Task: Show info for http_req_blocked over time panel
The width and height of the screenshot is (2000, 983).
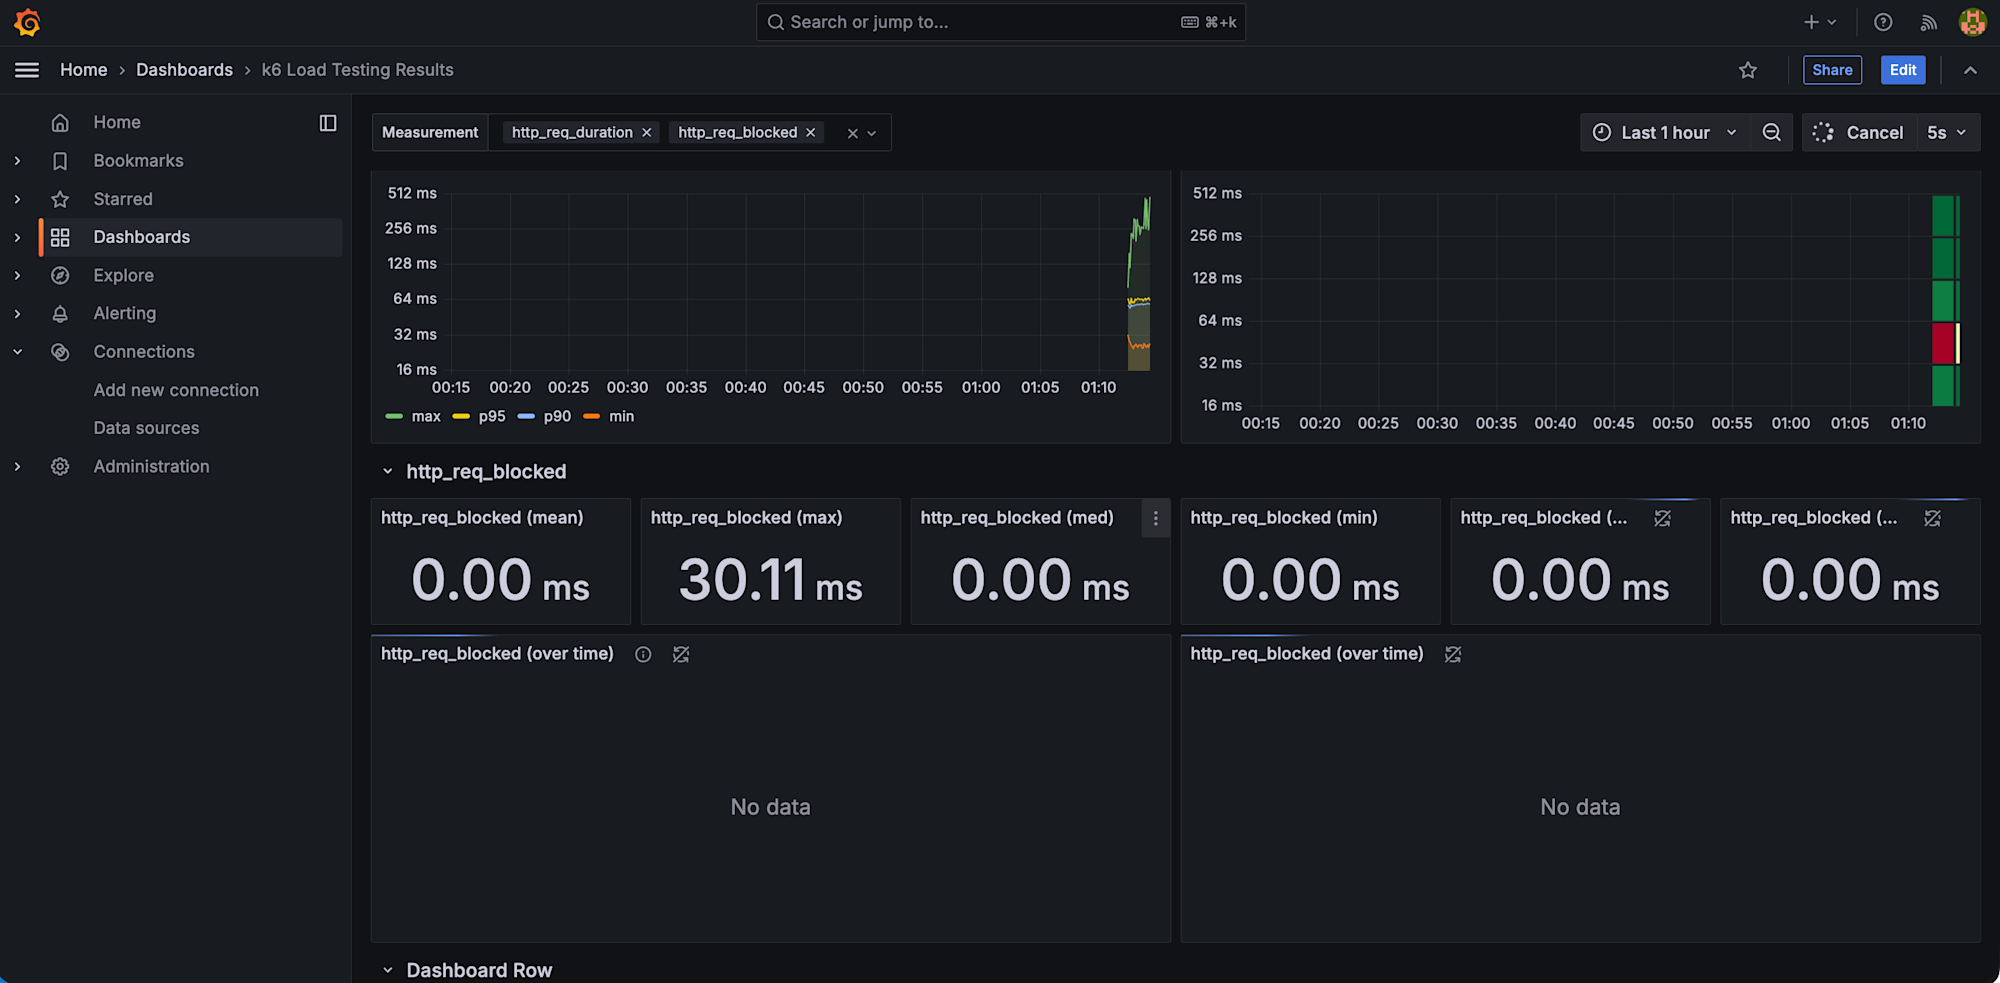Action: tap(643, 654)
